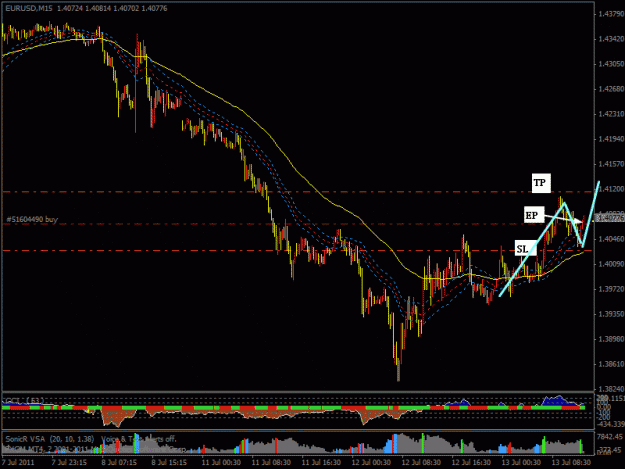Click the 13 Jul 08:30 time label
The width and height of the screenshot is (625, 469).
click(x=571, y=463)
